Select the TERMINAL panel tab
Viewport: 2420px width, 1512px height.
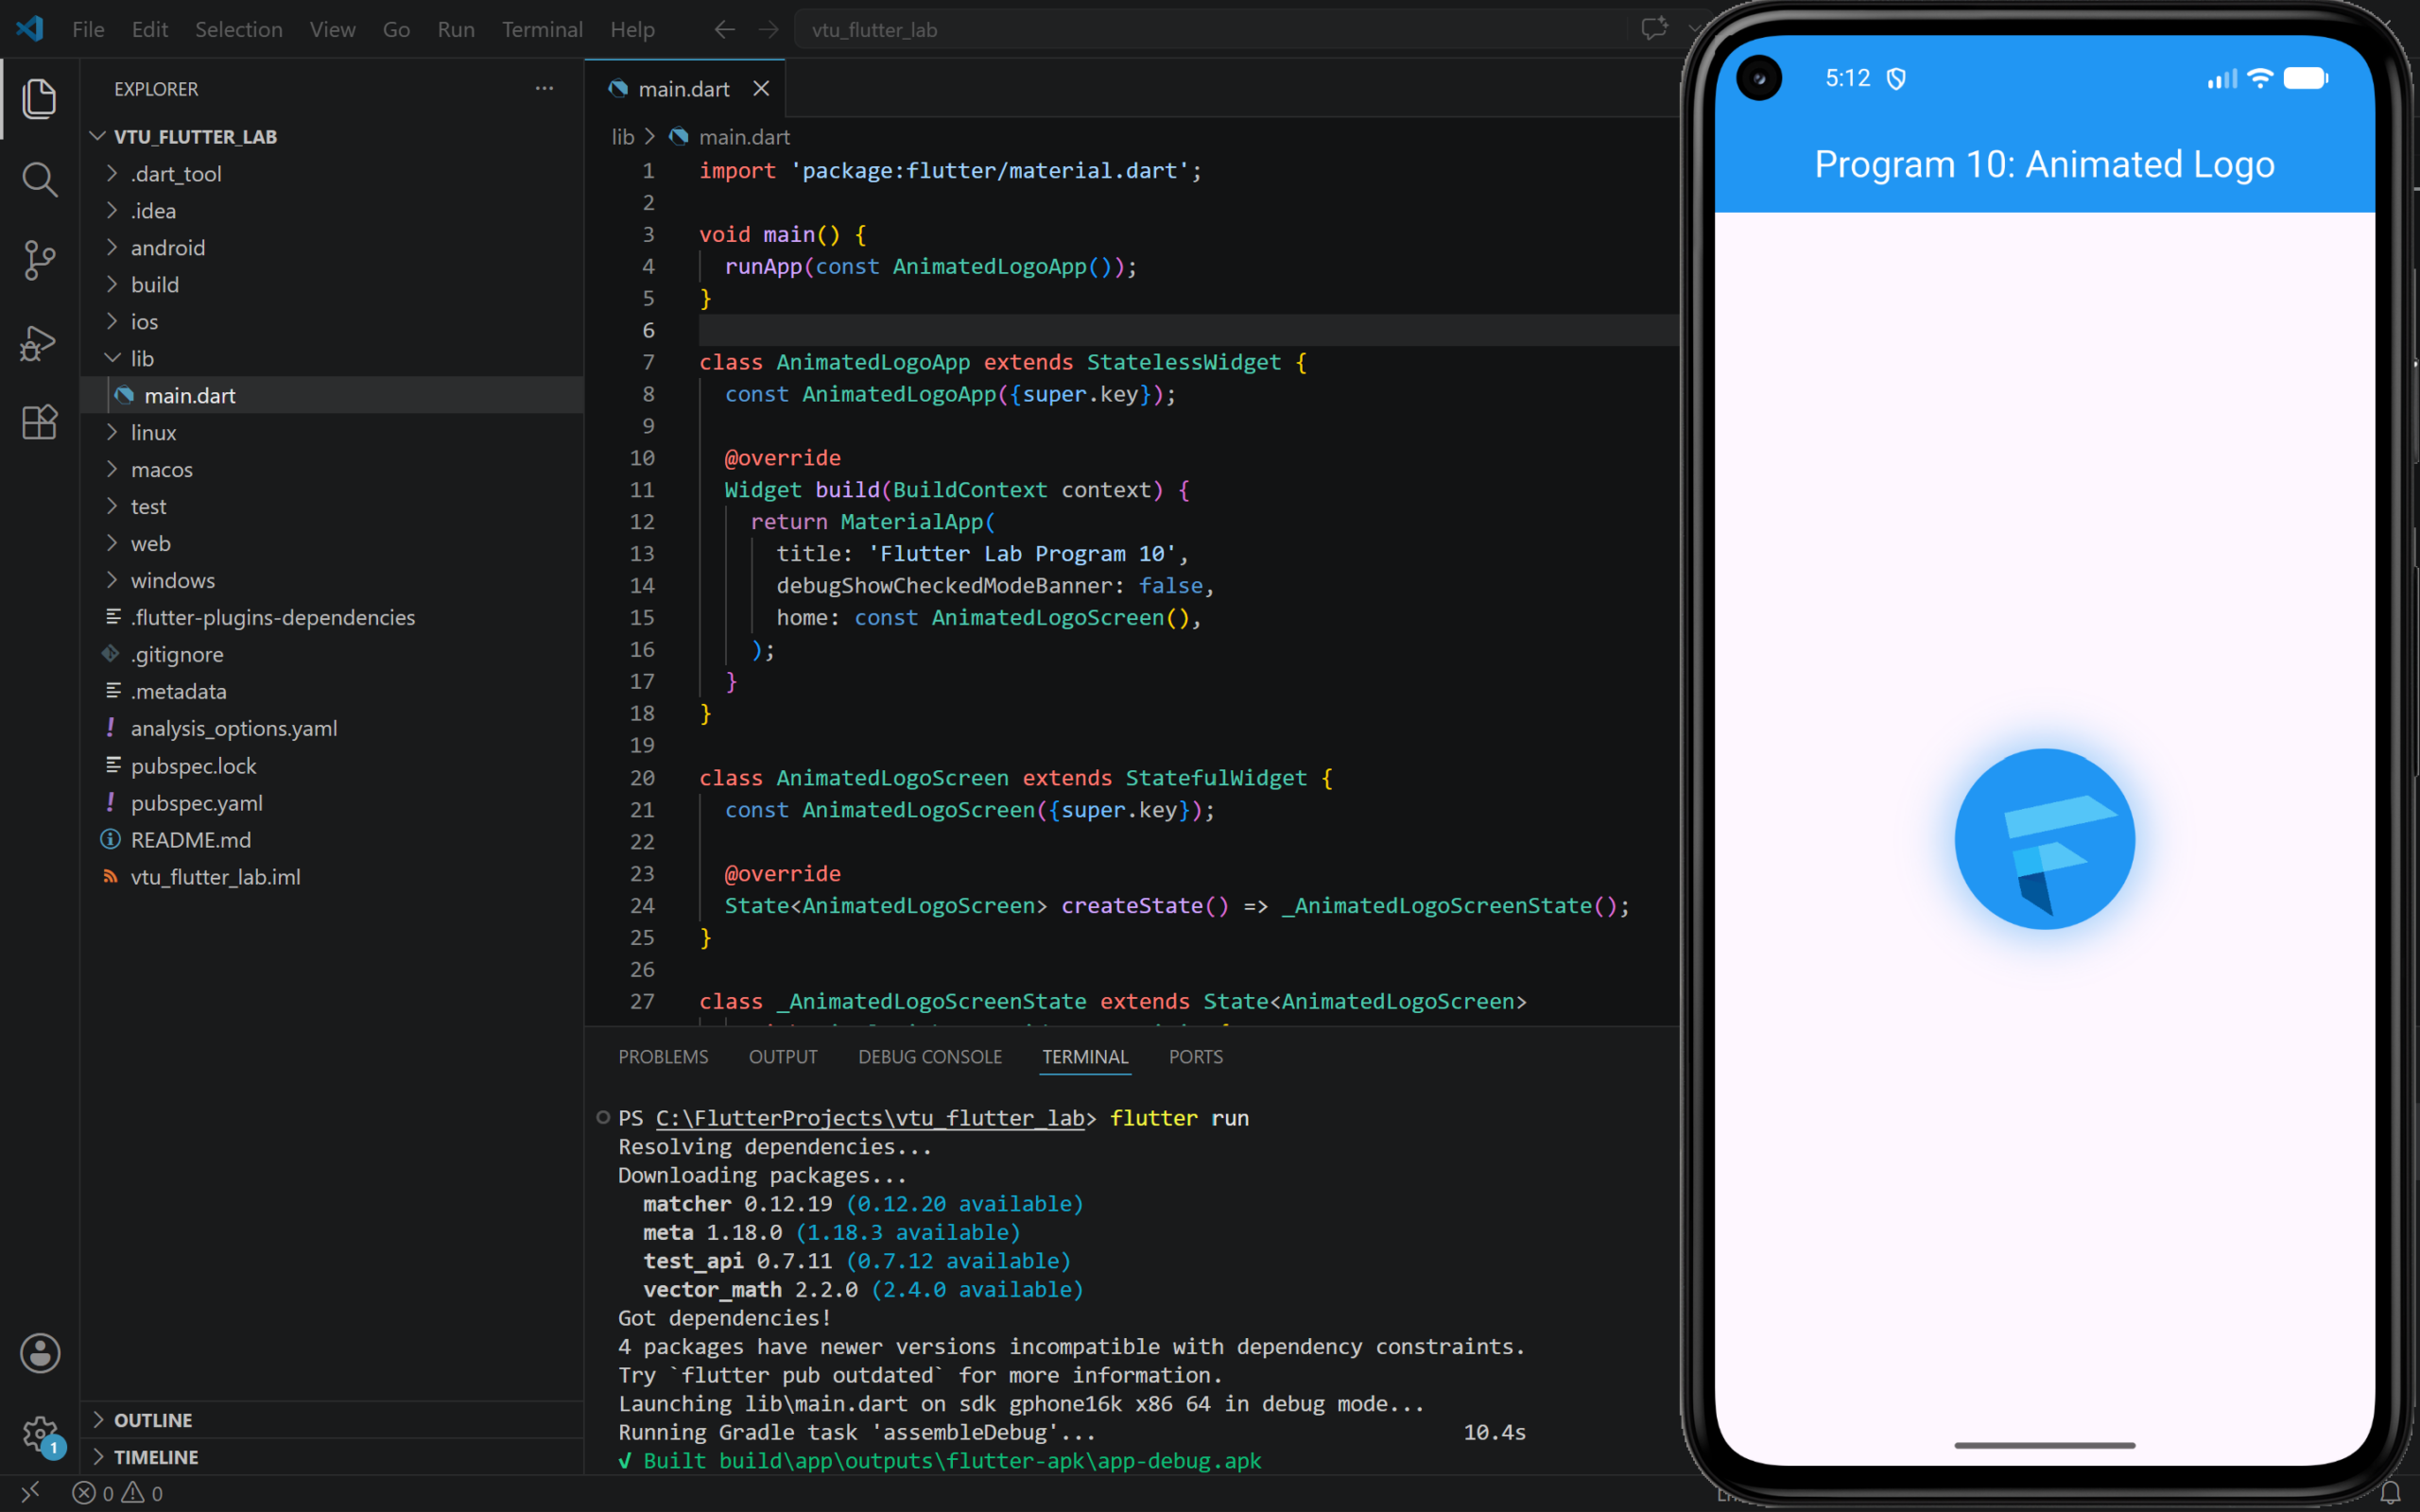click(x=1085, y=1057)
